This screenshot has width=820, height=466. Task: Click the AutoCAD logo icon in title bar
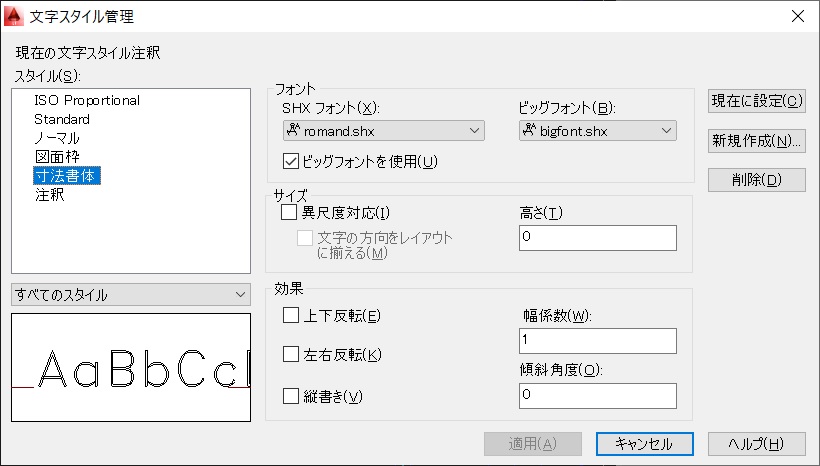point(13,16)
